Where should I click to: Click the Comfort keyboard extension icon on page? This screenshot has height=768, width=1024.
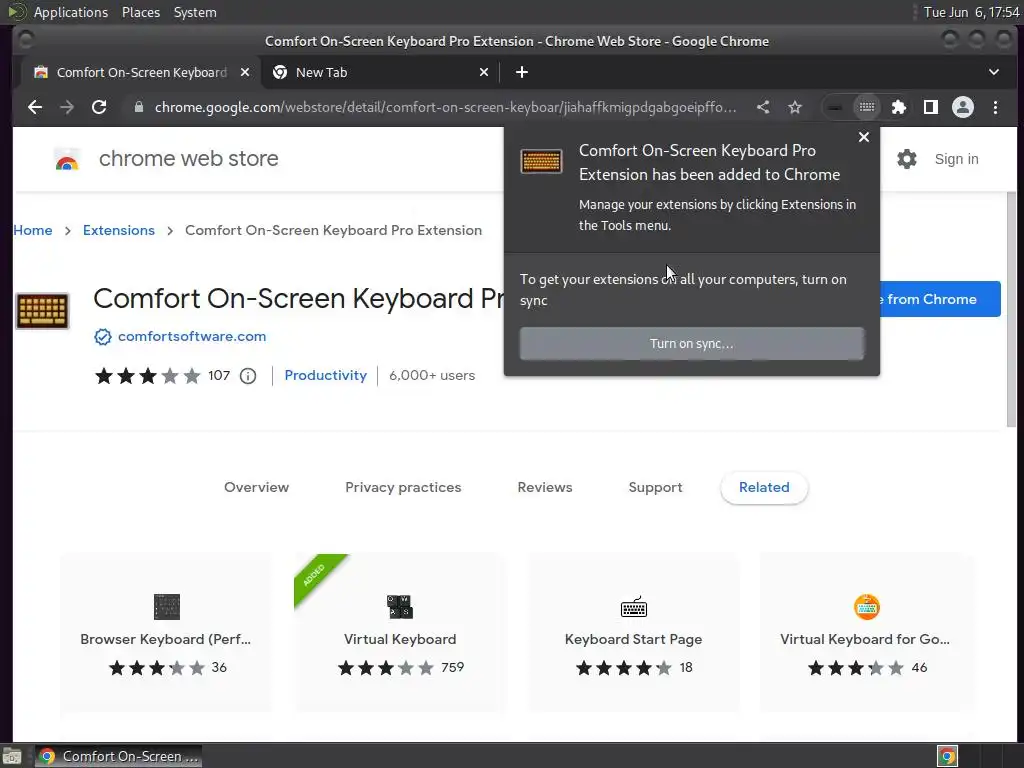(42, 310)
